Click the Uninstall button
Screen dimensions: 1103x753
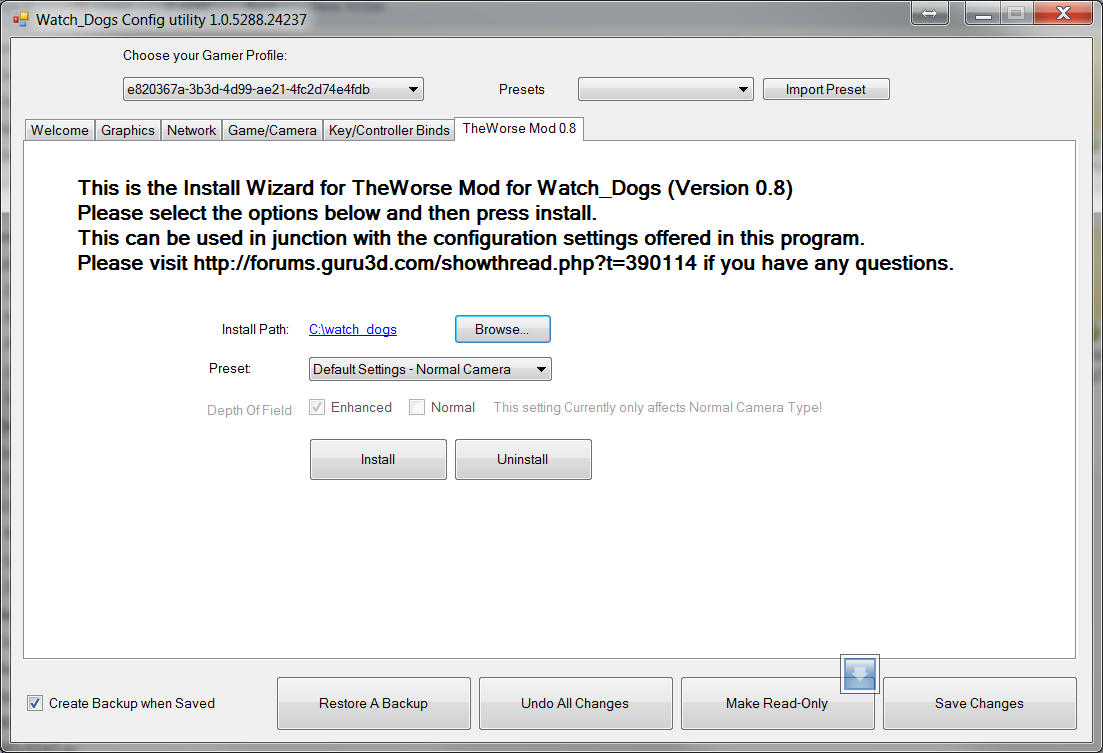(523, 459)
